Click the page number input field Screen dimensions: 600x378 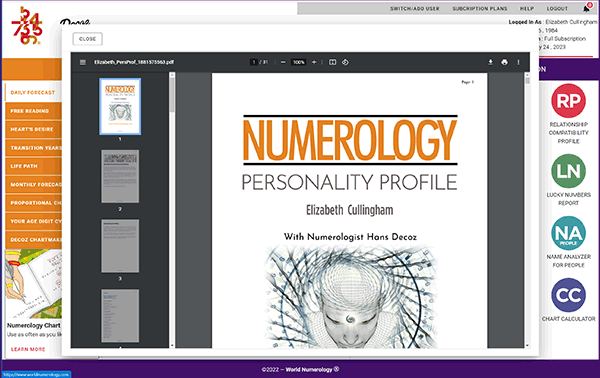pyautogui.click(x=254, y=62)
